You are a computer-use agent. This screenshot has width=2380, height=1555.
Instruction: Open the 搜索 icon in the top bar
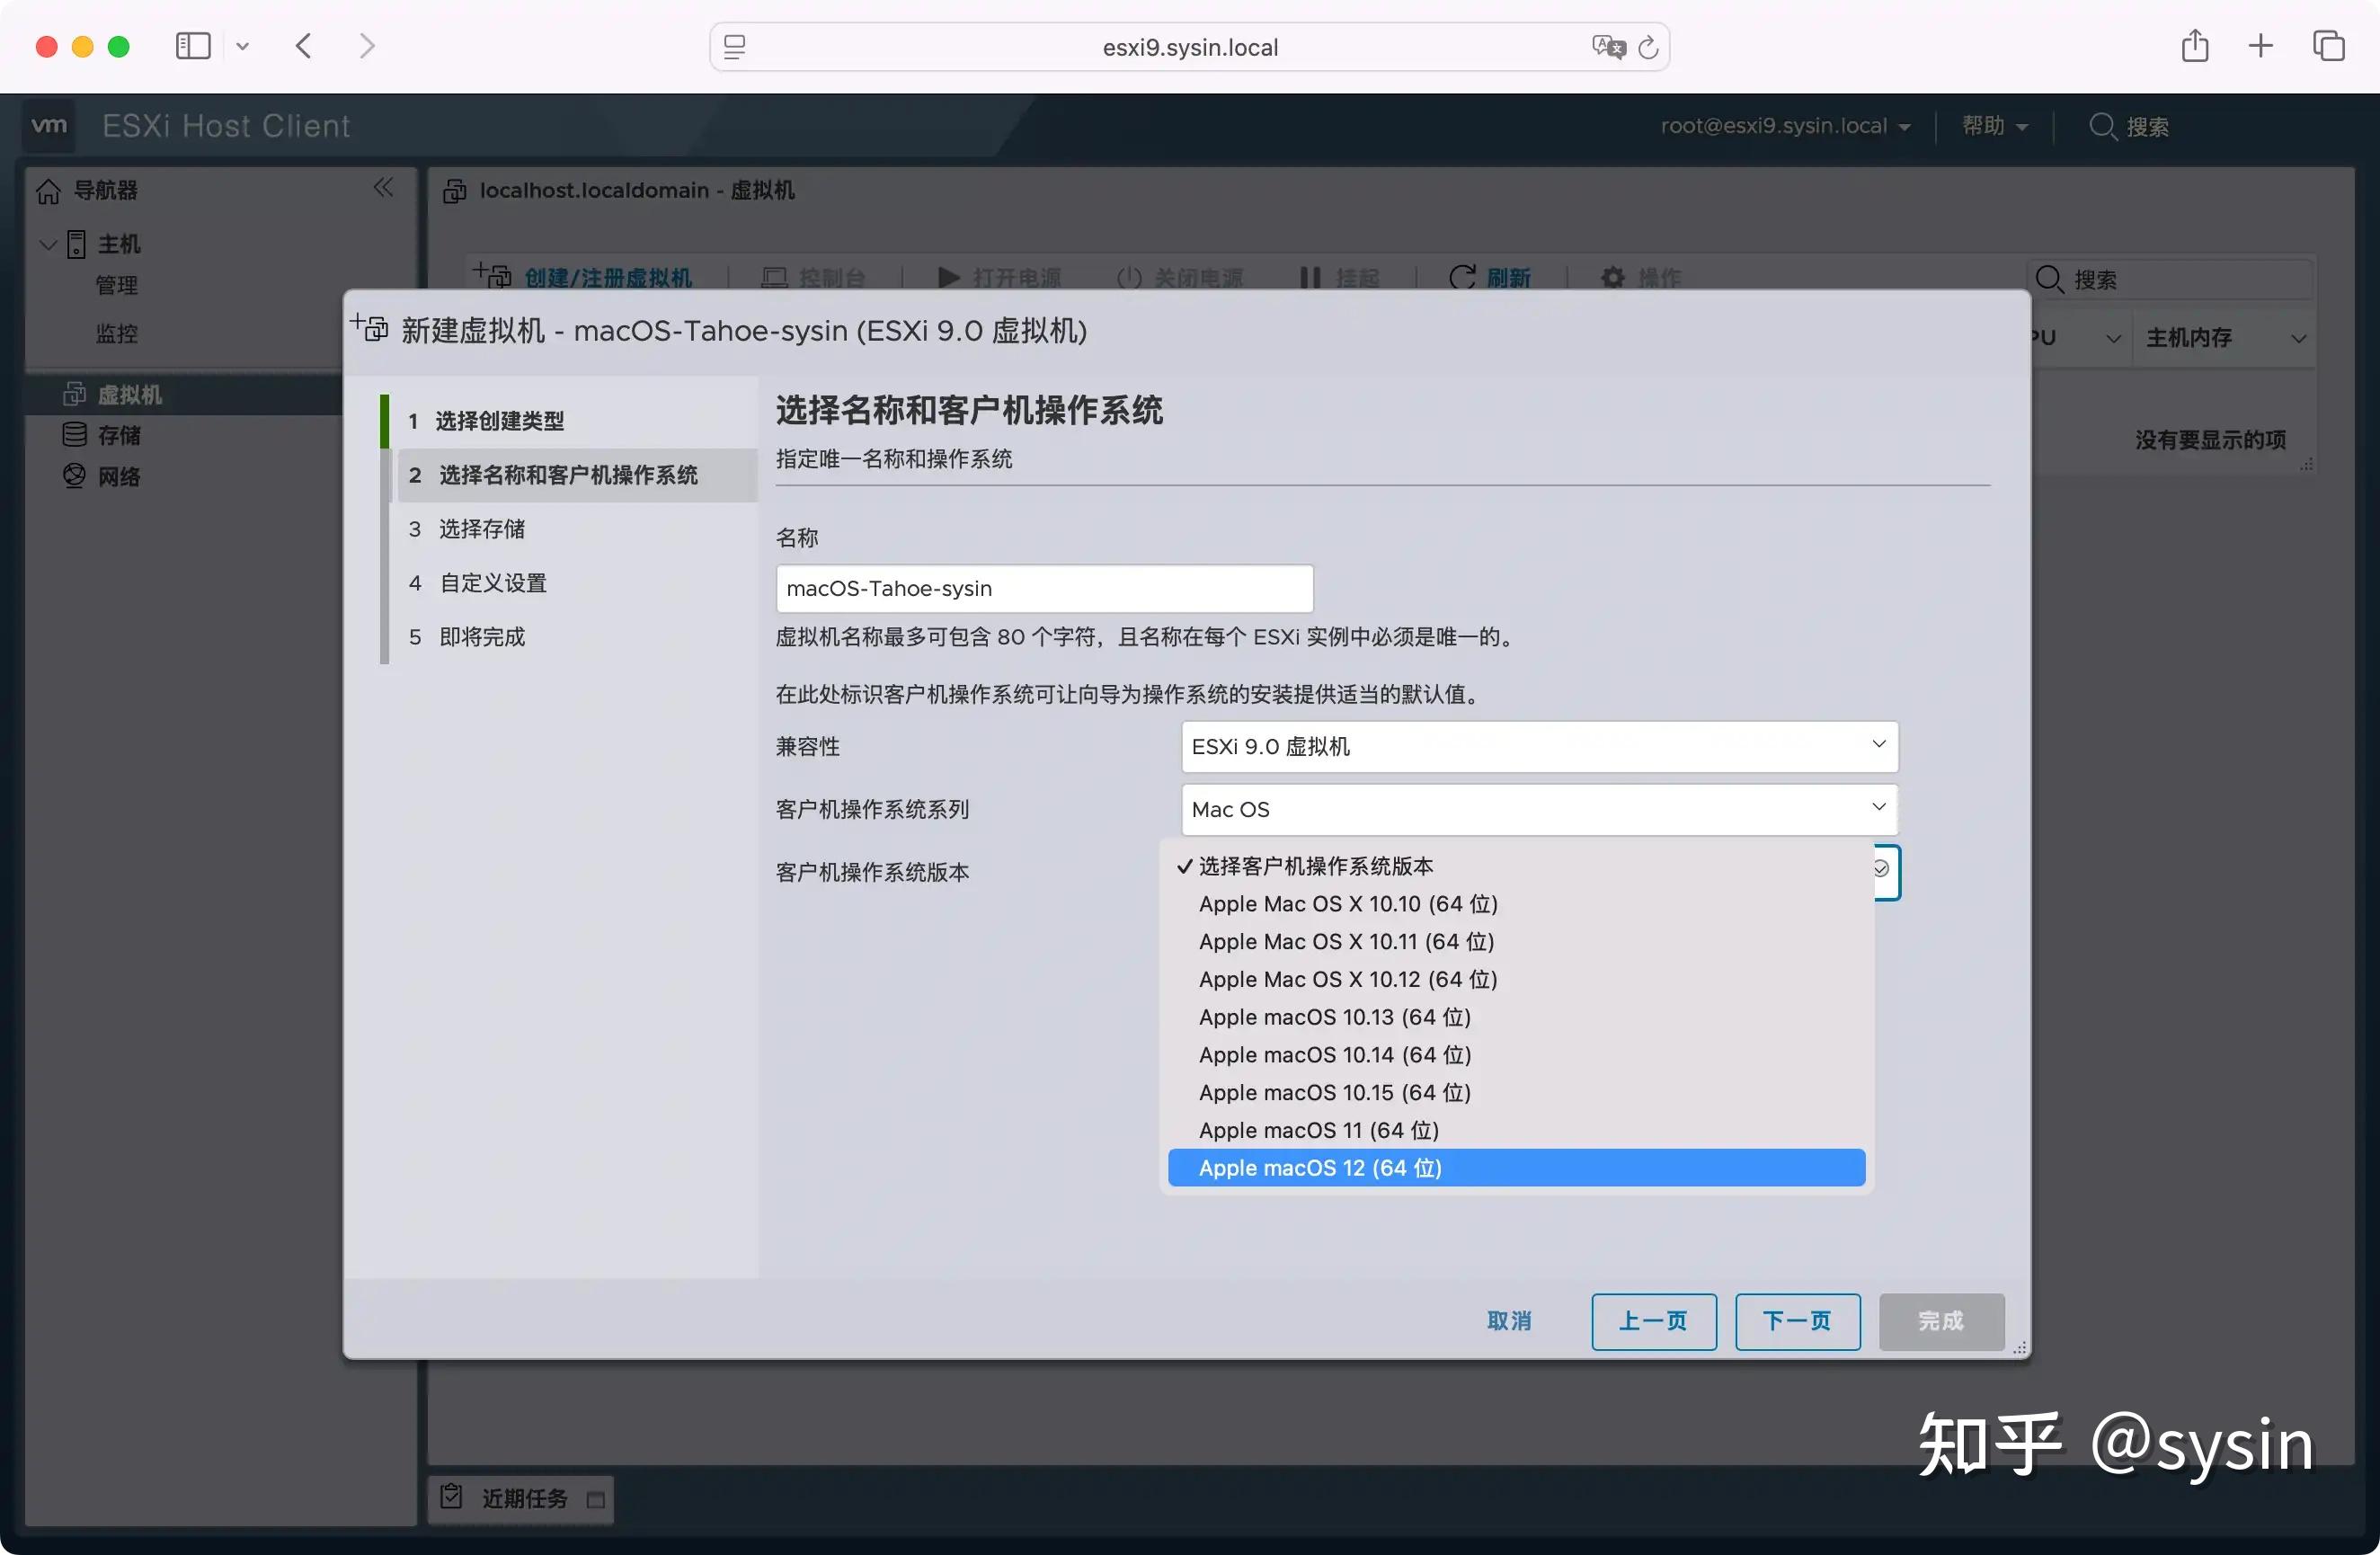click(2103, 127)
